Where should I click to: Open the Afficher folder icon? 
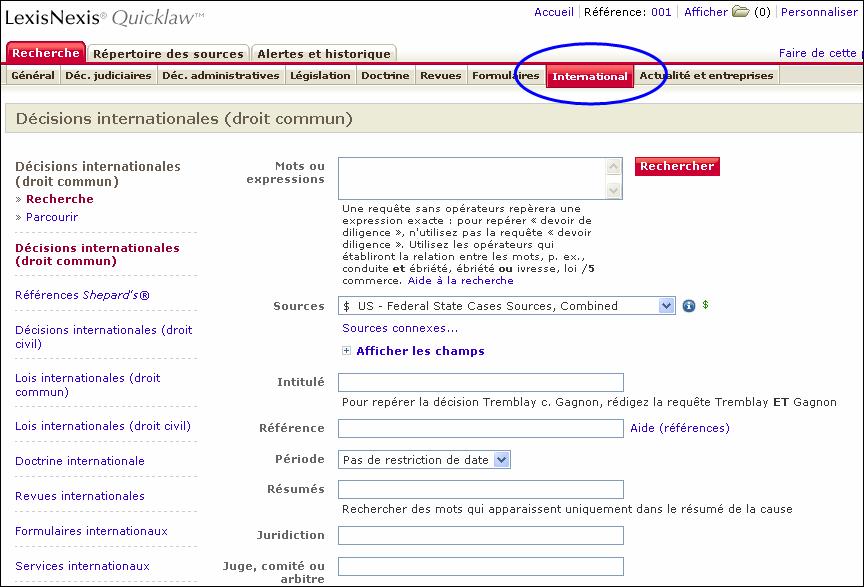(x=741, y=12)
